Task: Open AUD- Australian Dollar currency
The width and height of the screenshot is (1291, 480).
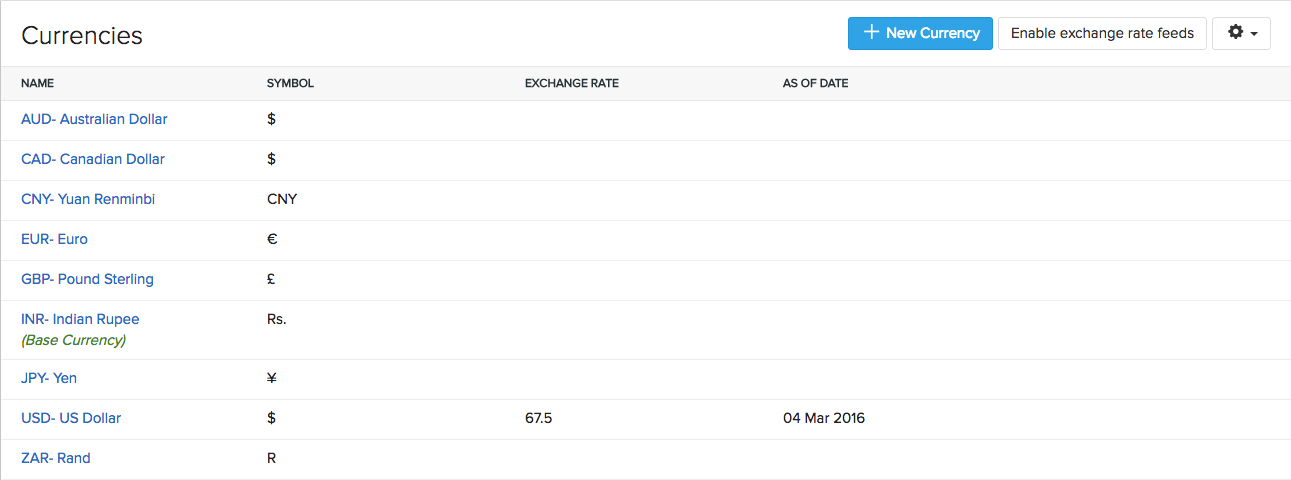Action: (x=94, y=119)
